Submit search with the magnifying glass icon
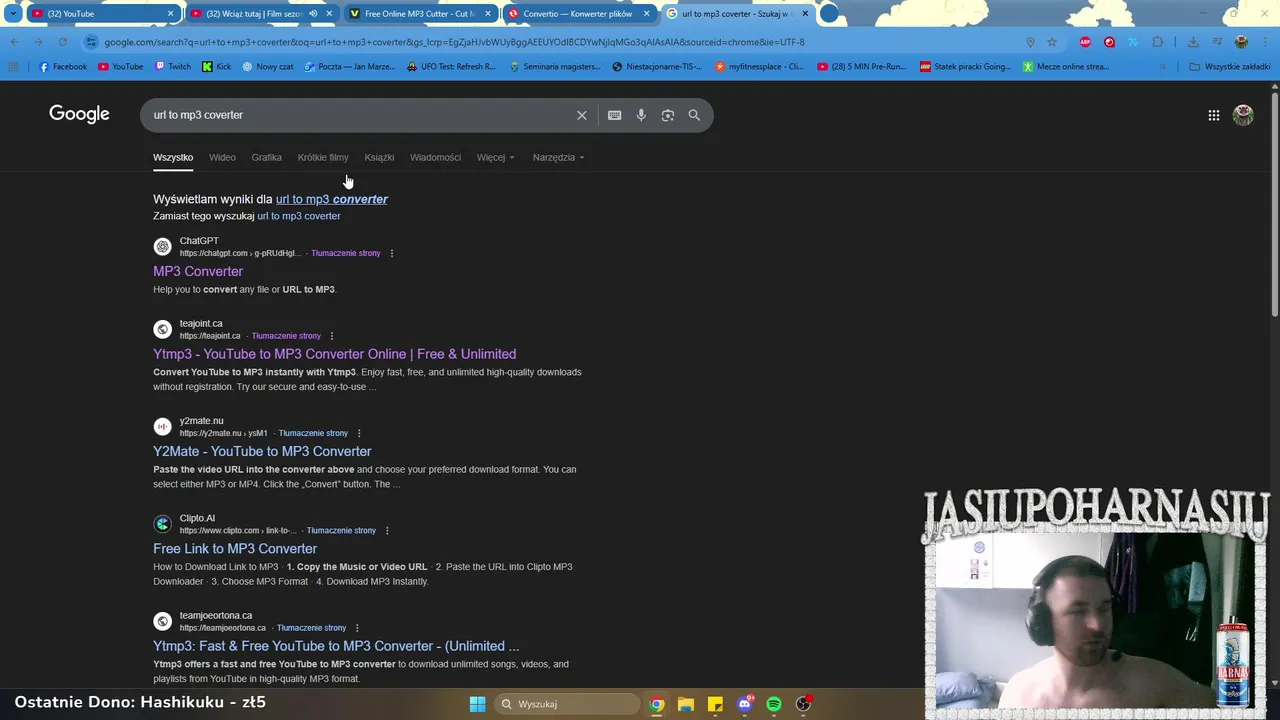This screenshot has height=720, width=1280. pyautogui.click(x=694, y=115)
